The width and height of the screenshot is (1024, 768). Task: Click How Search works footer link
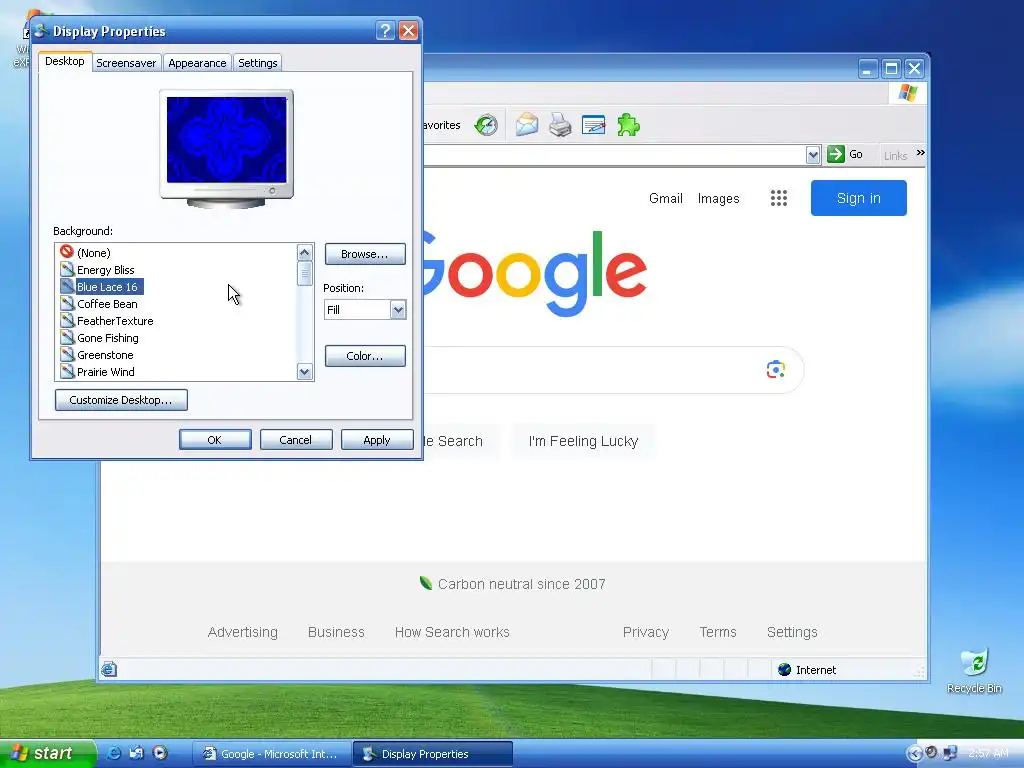pyautogui.click(x=452, y=632)
